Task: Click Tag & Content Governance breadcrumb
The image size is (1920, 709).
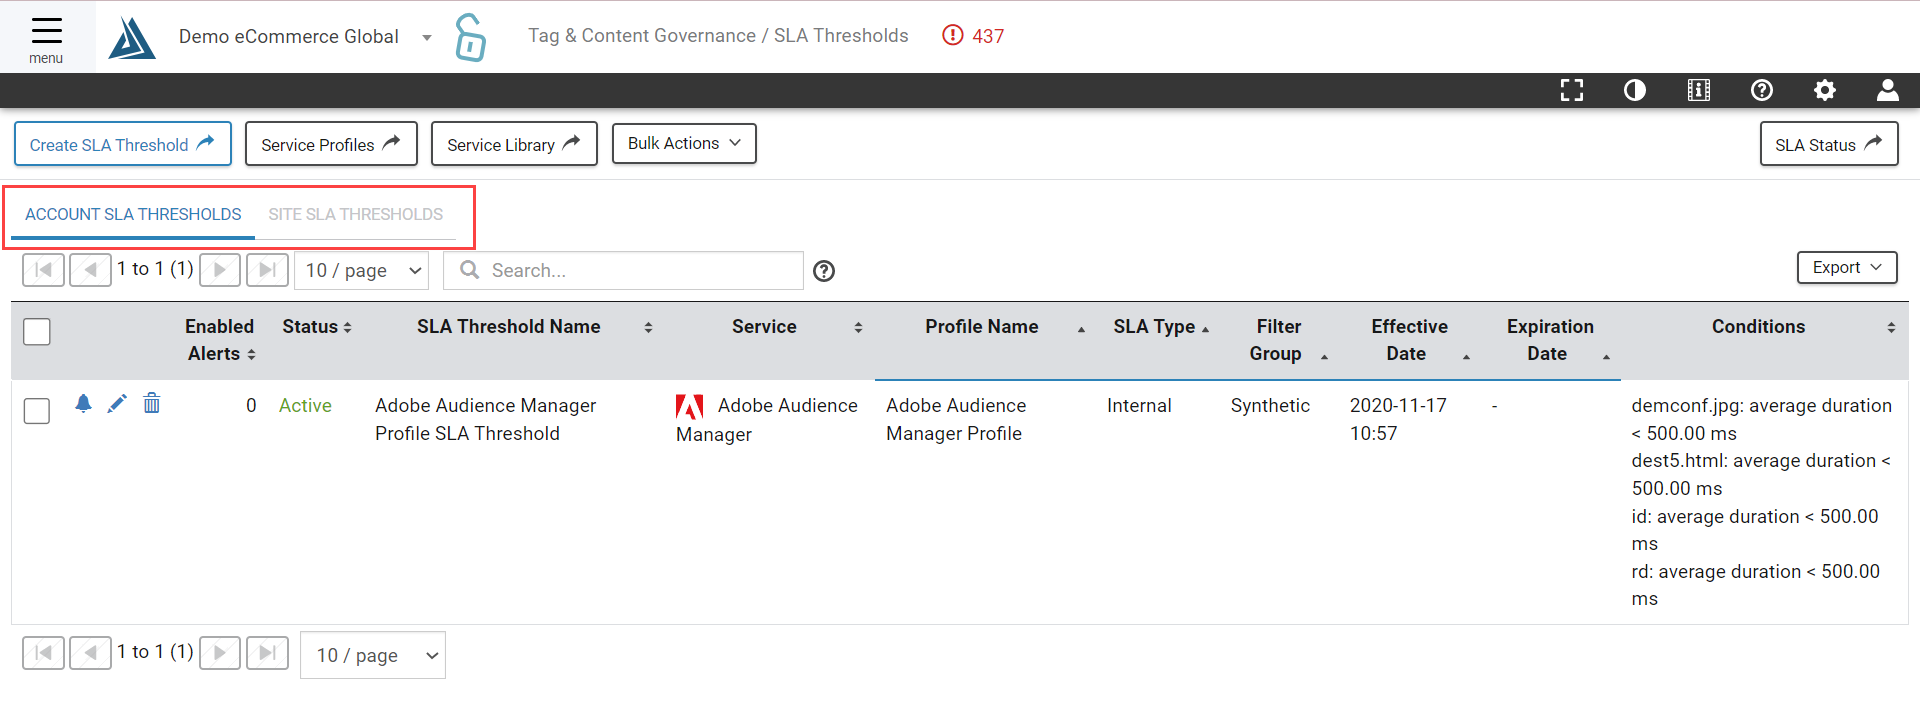Action: click(642, 36)
